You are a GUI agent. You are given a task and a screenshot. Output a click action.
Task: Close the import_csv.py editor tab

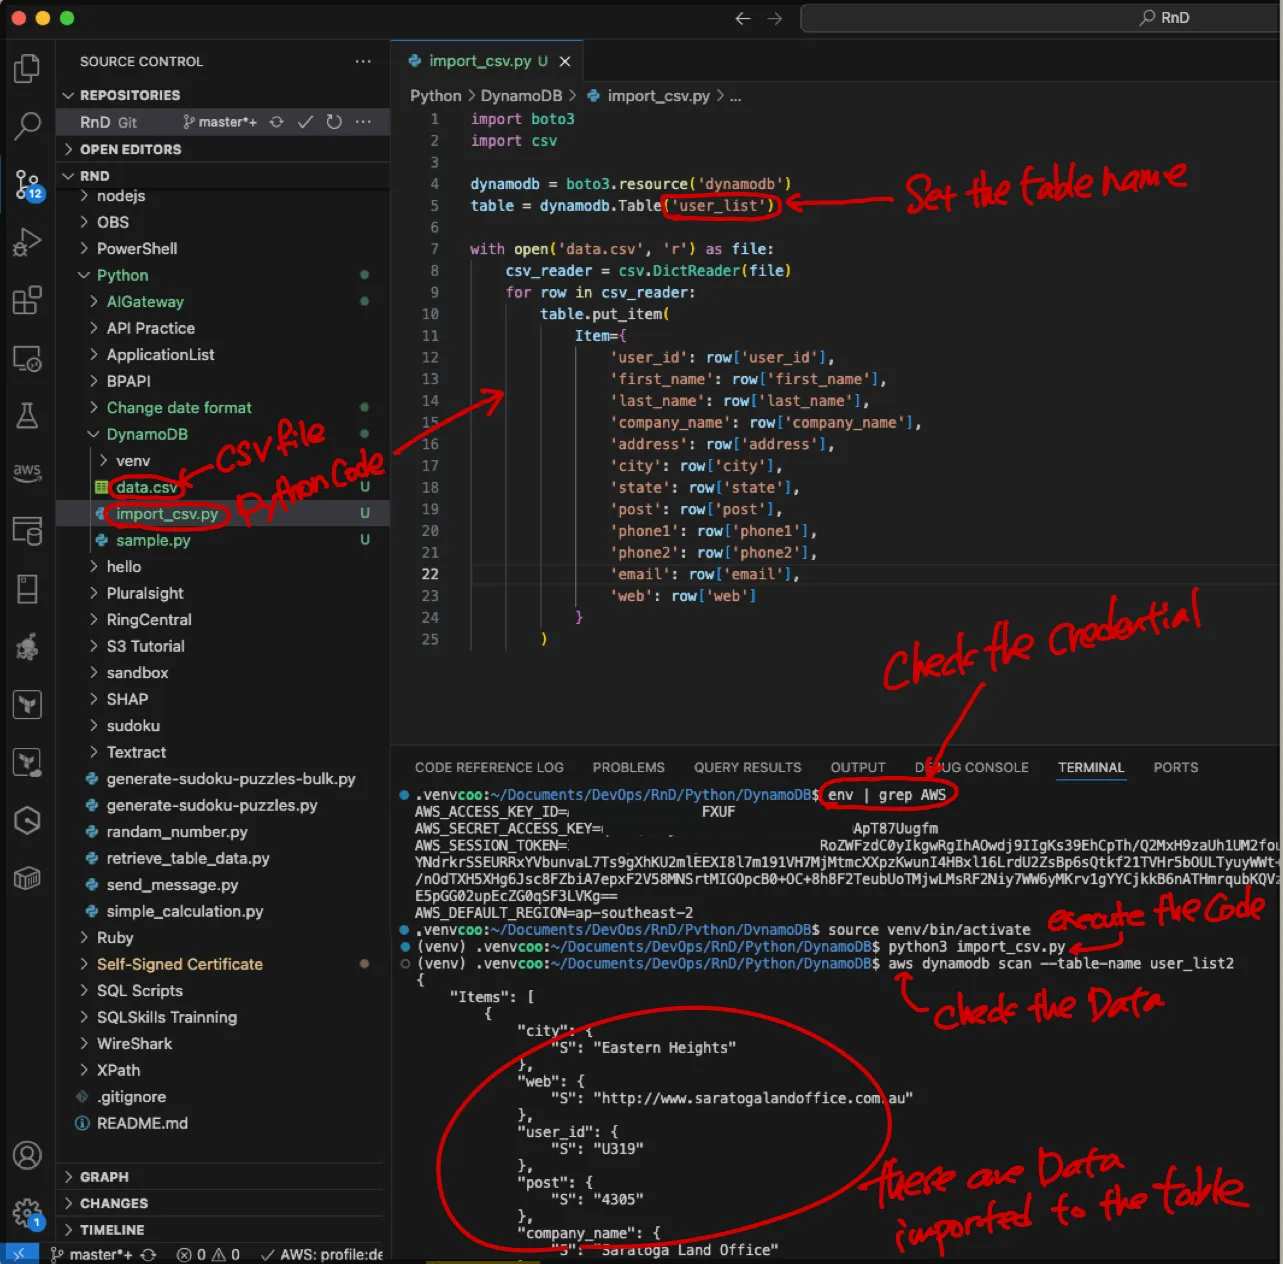coord(565,61)
